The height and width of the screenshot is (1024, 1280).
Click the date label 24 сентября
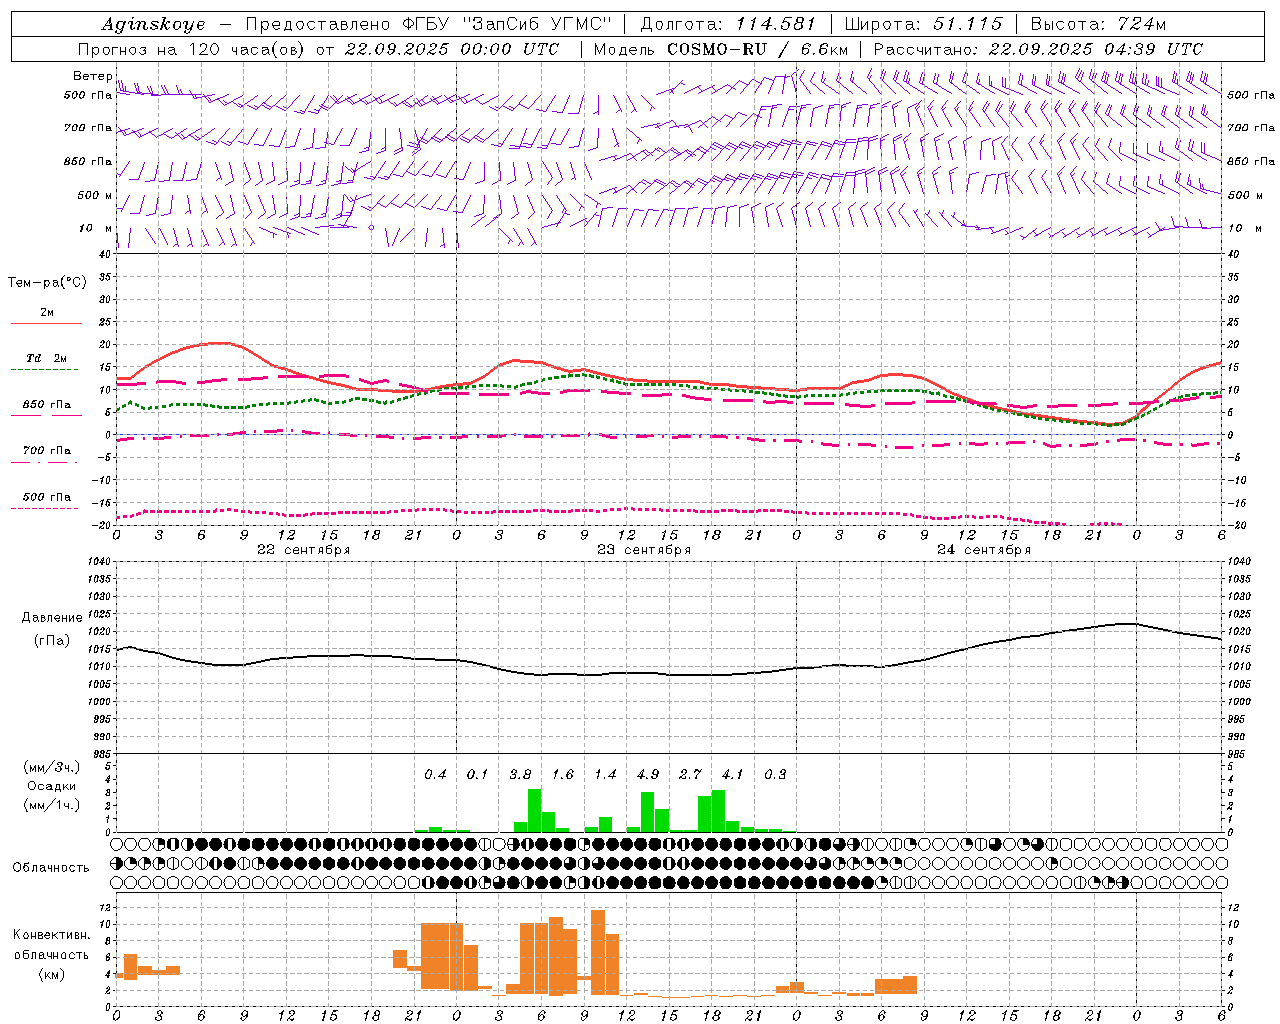point(984,550)
